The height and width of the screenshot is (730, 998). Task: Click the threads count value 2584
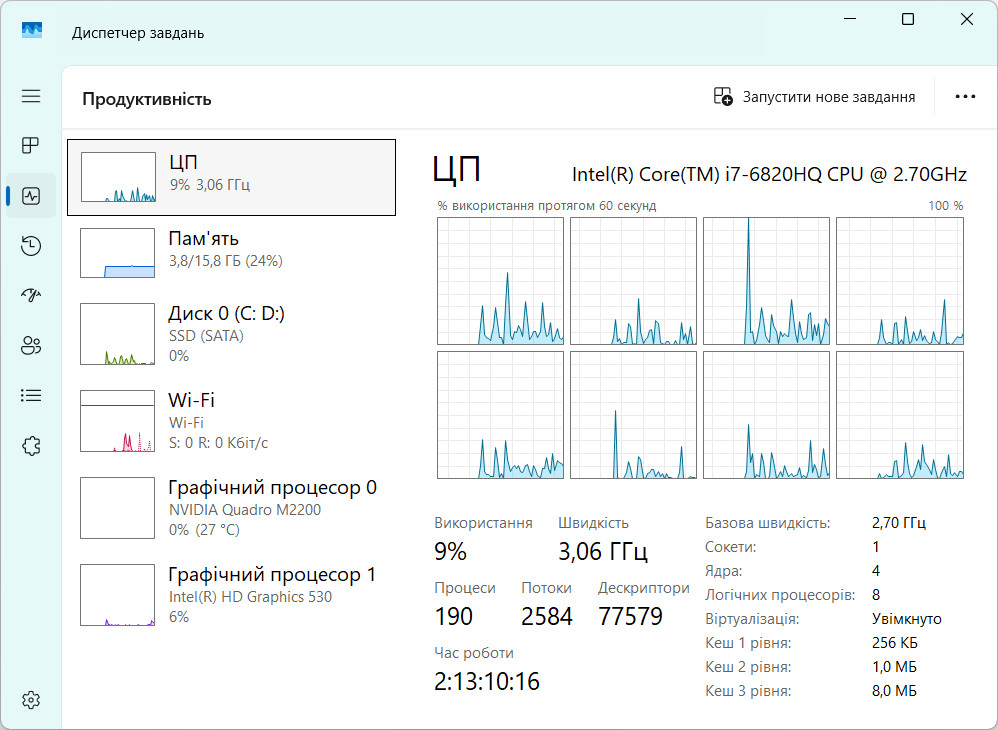coord(547,616)
